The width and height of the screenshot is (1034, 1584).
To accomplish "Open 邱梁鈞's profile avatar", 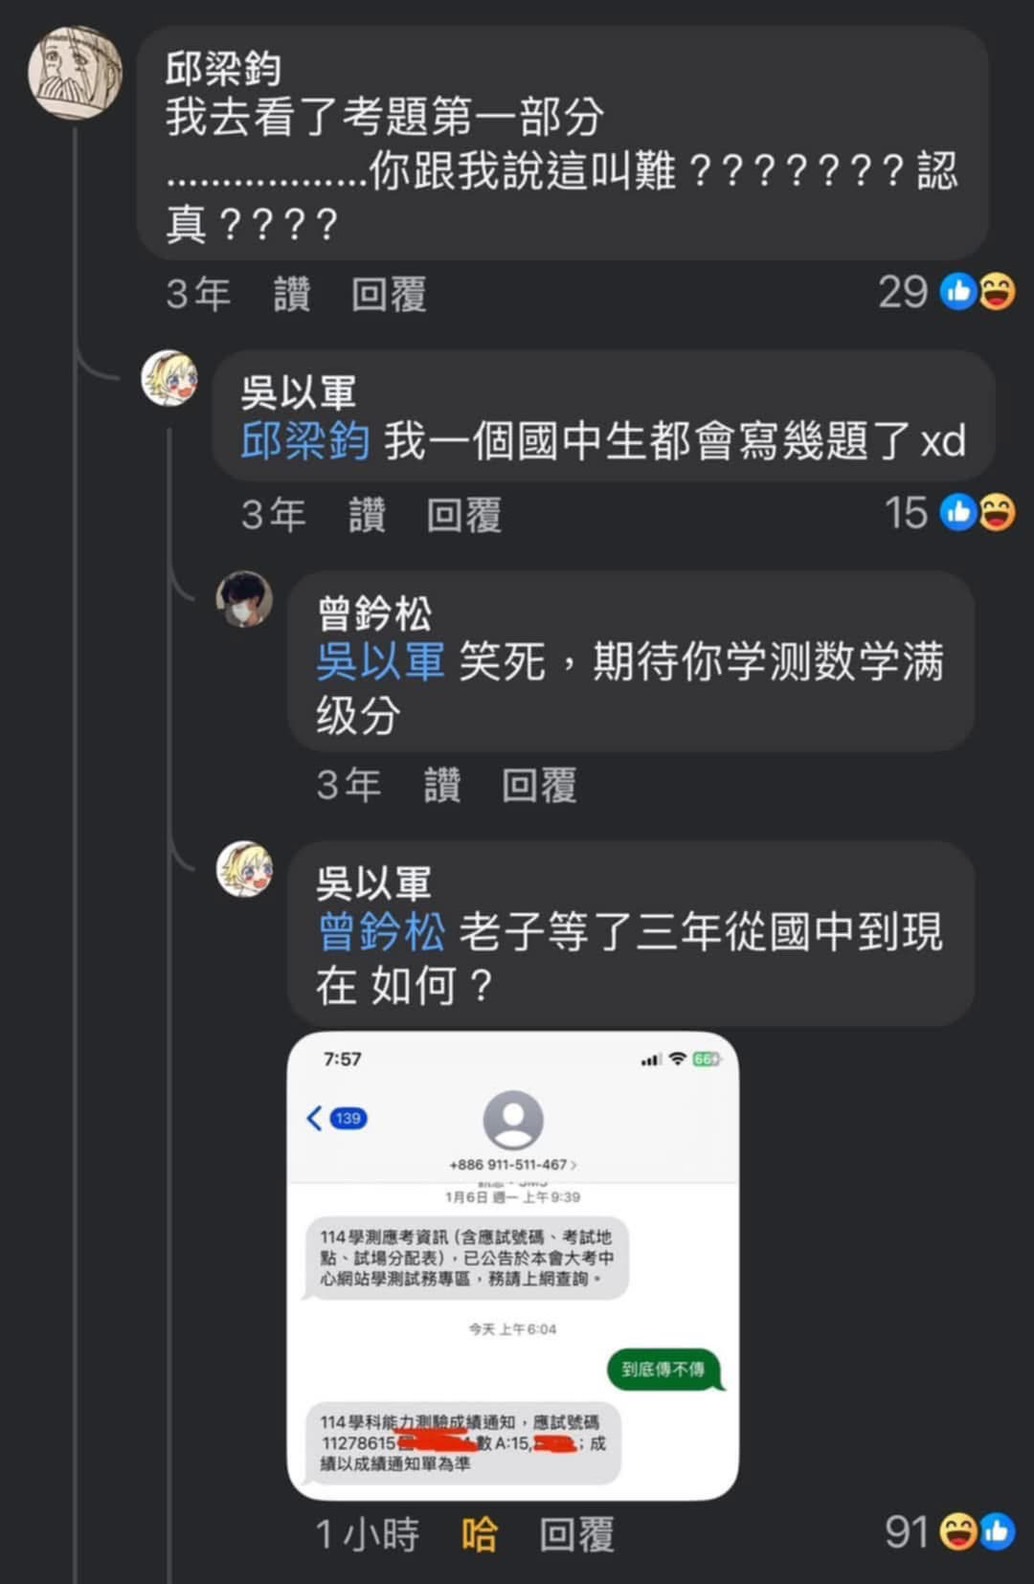I will [x=74, y=73].
